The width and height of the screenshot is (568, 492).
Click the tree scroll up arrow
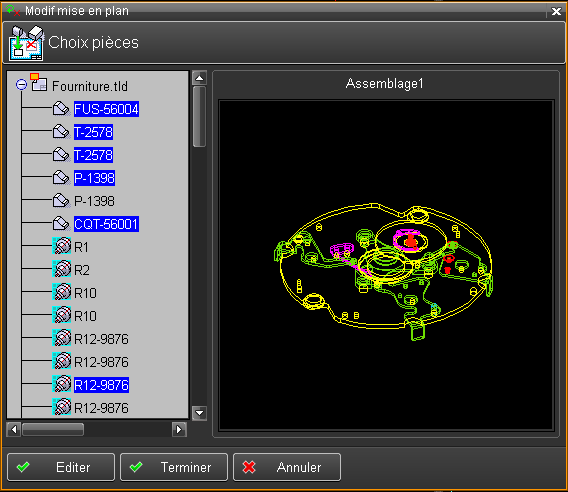click(x=199, y=78)
